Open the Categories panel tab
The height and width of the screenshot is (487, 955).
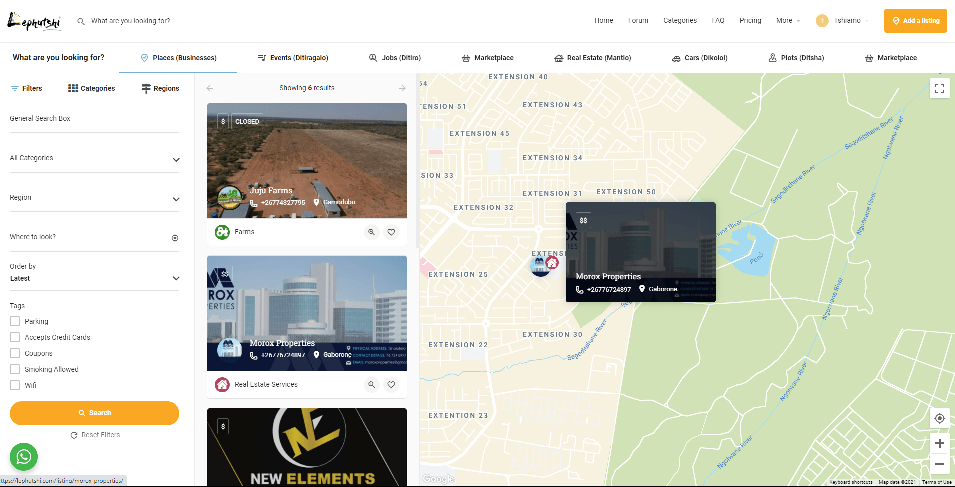[91, 89]
